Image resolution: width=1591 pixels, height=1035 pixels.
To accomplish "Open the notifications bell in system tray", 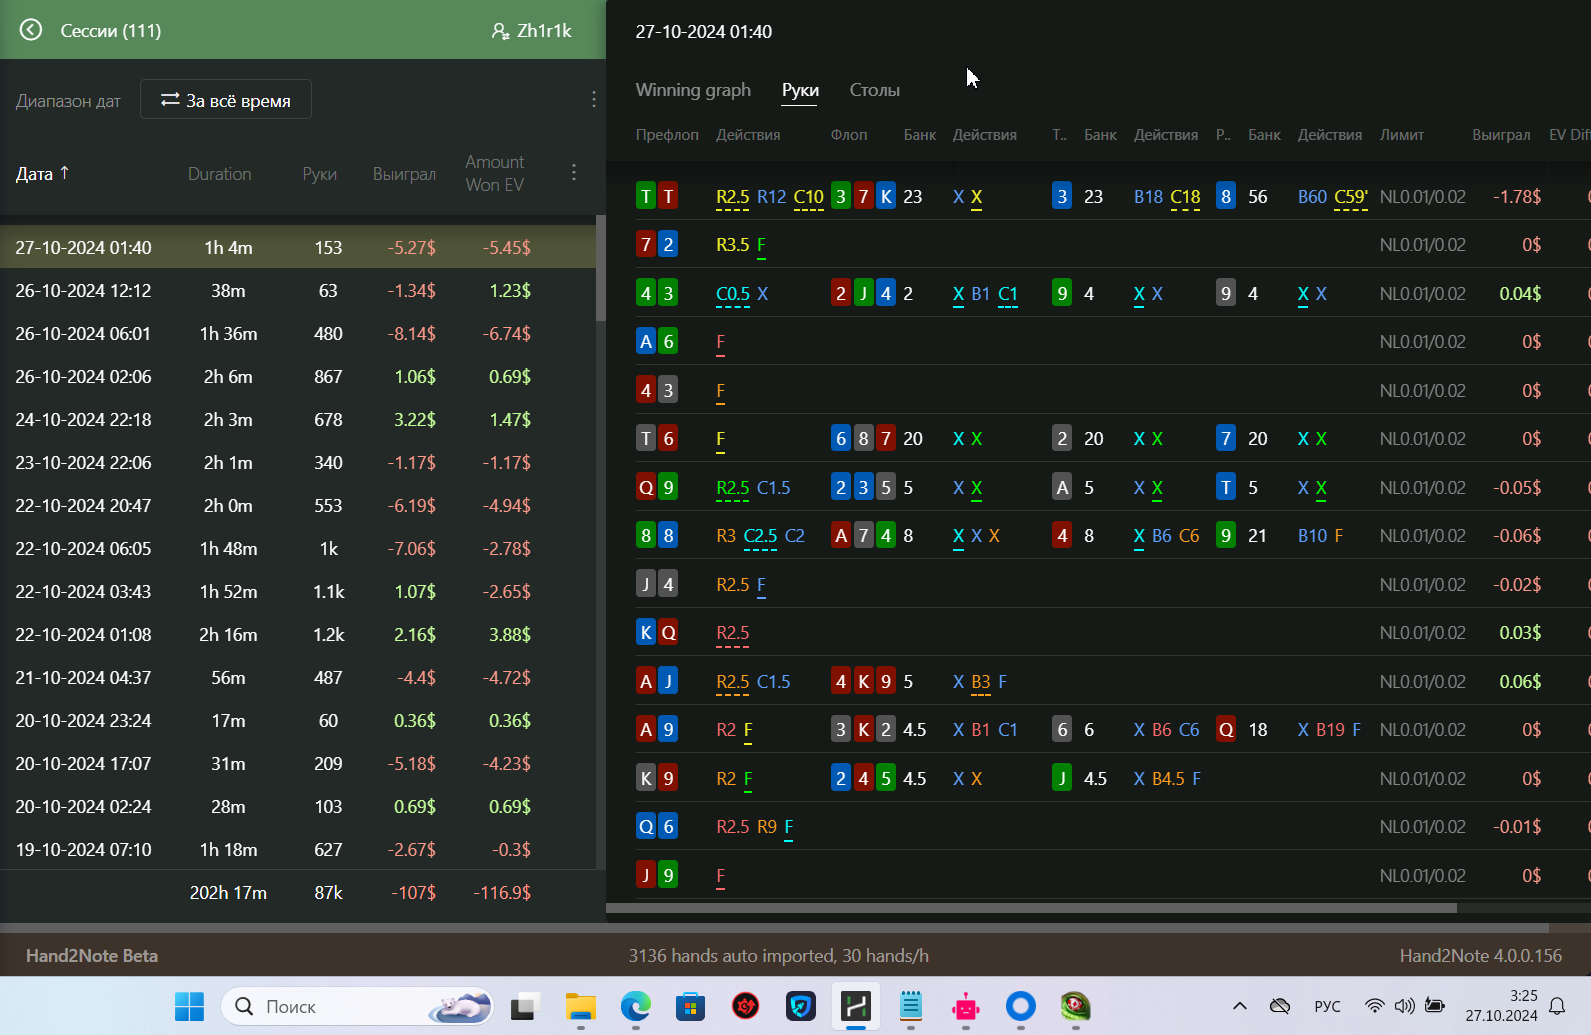I will [1557, 1006].
